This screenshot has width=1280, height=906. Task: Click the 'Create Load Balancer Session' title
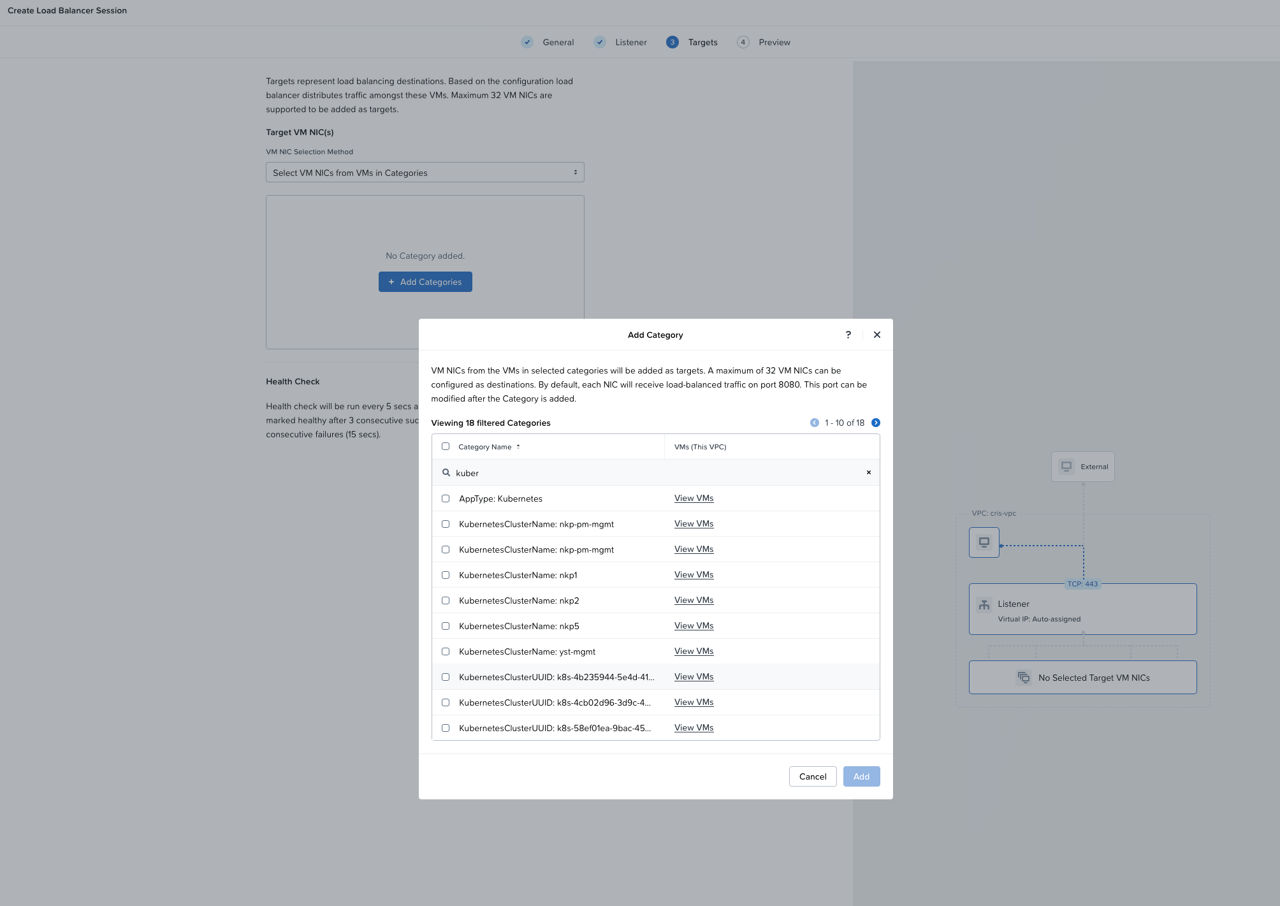(x=67, y=11)
